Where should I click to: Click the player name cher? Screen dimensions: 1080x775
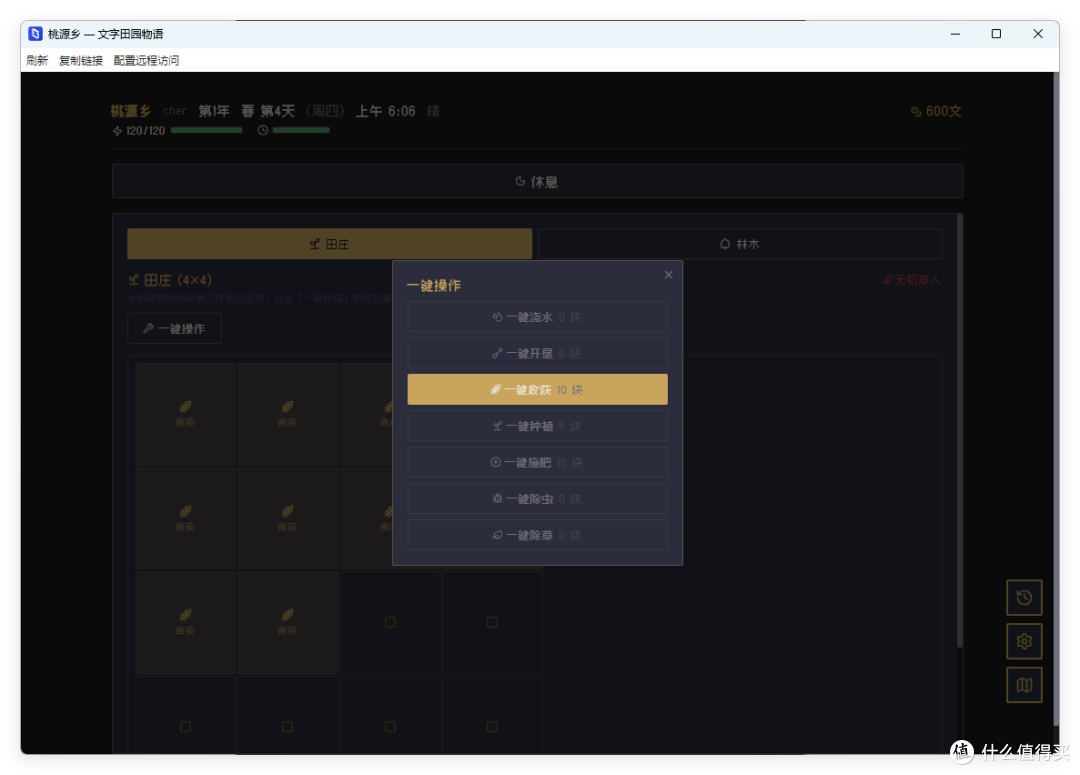point(175,111)
